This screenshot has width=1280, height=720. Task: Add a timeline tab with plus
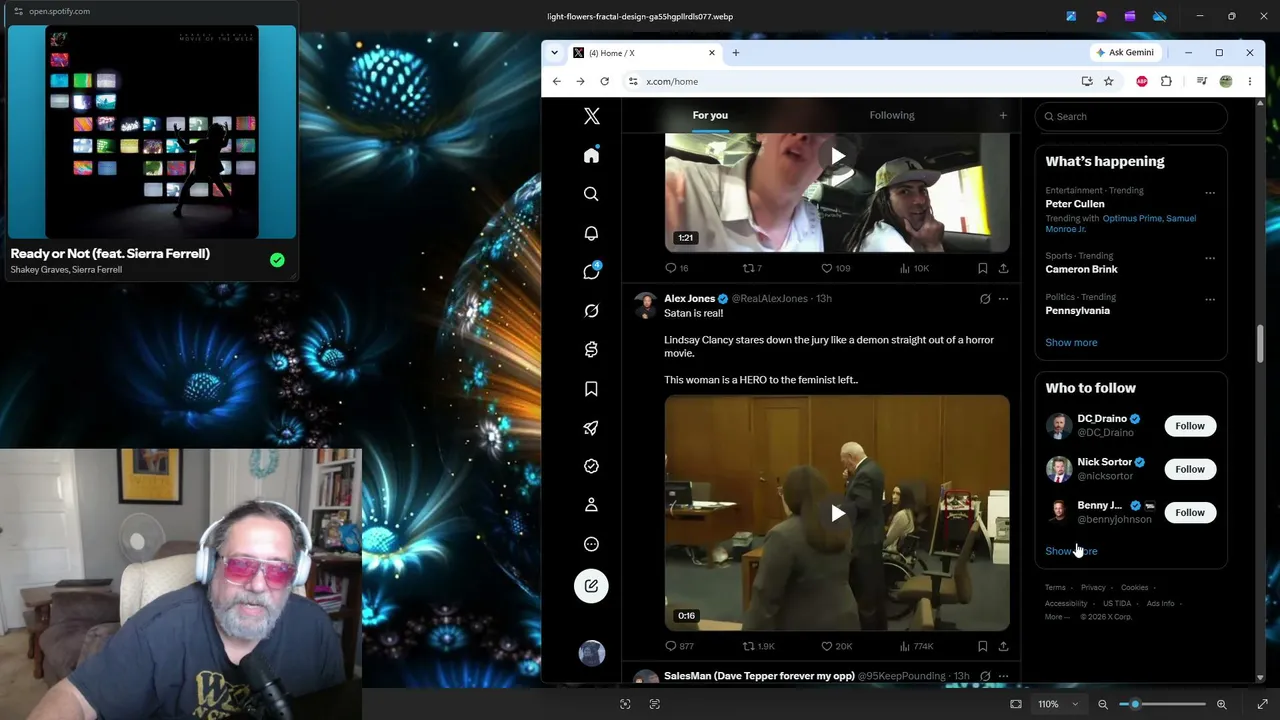1003,115
